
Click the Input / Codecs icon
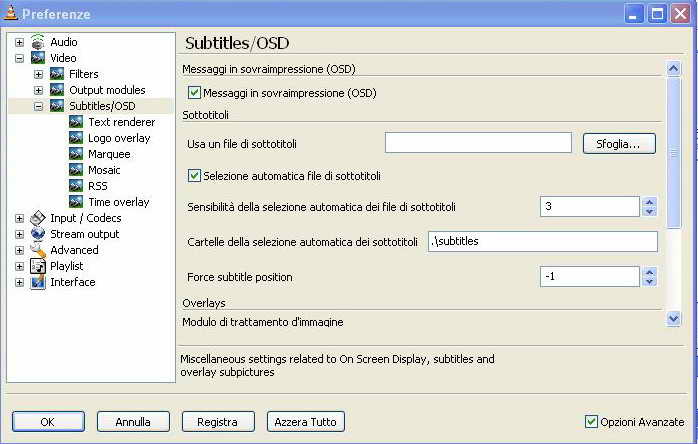tap(38, 218)
